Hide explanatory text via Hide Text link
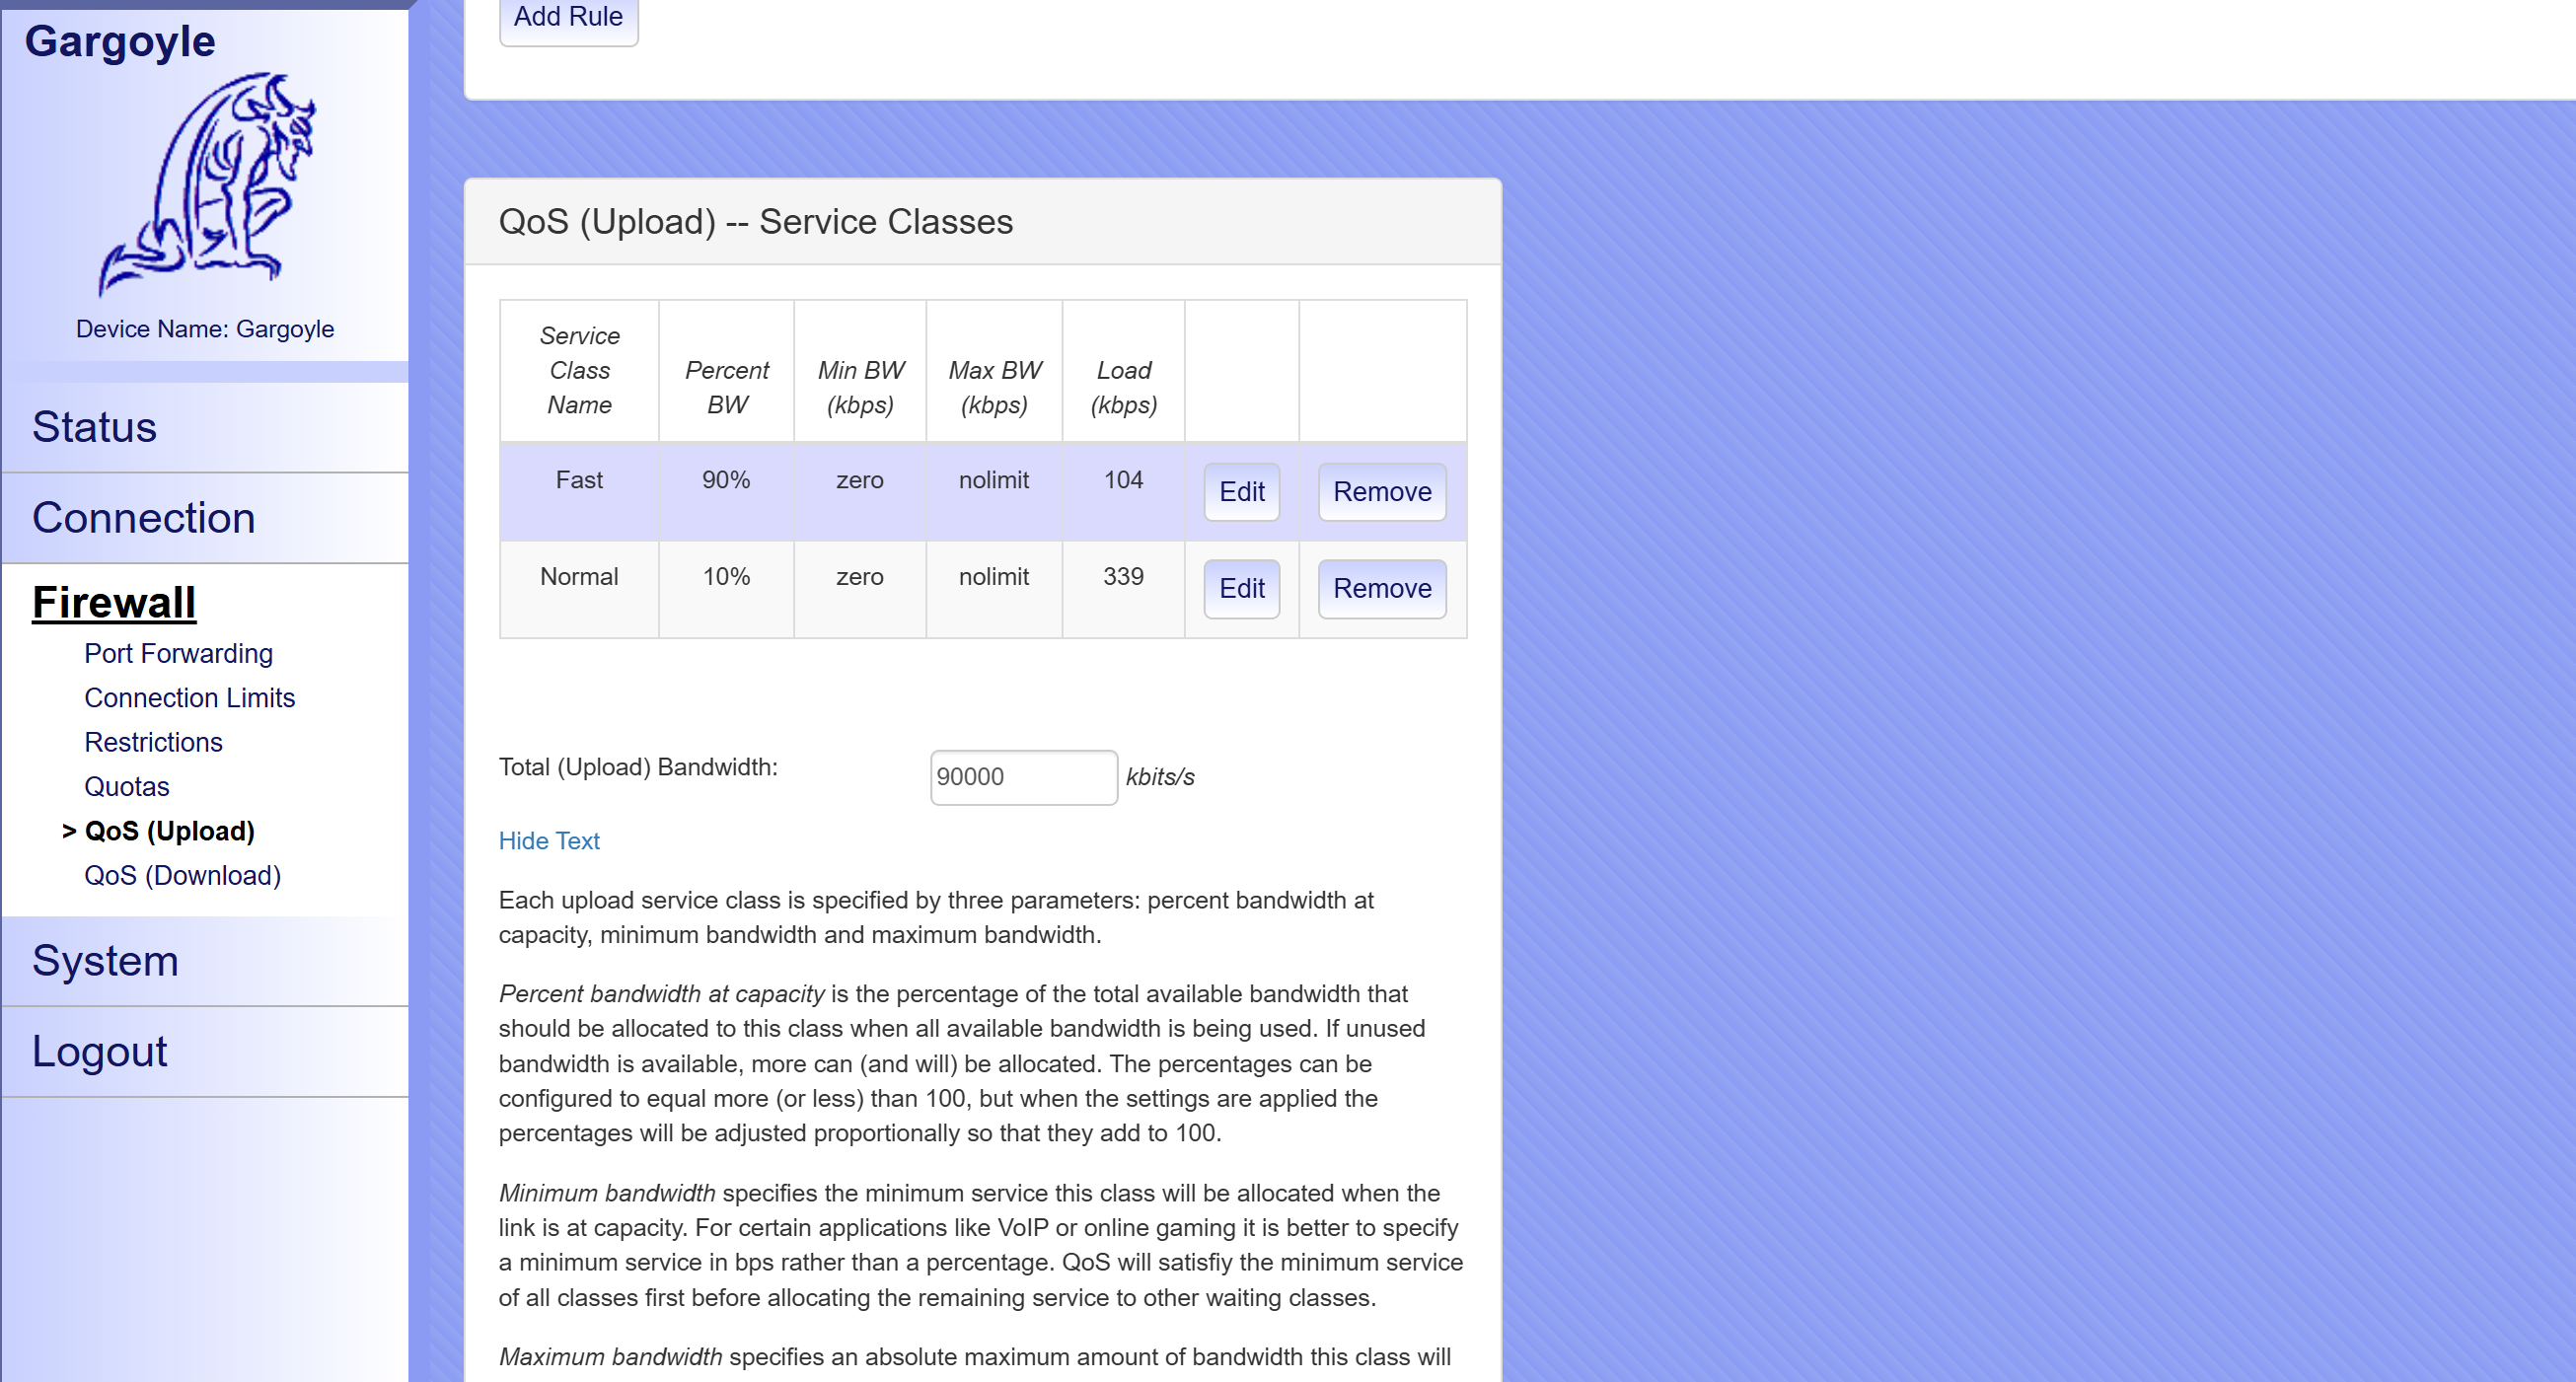Image resolution: width=2576 pixels, height=1382 pixels. [x=549, y=838]
